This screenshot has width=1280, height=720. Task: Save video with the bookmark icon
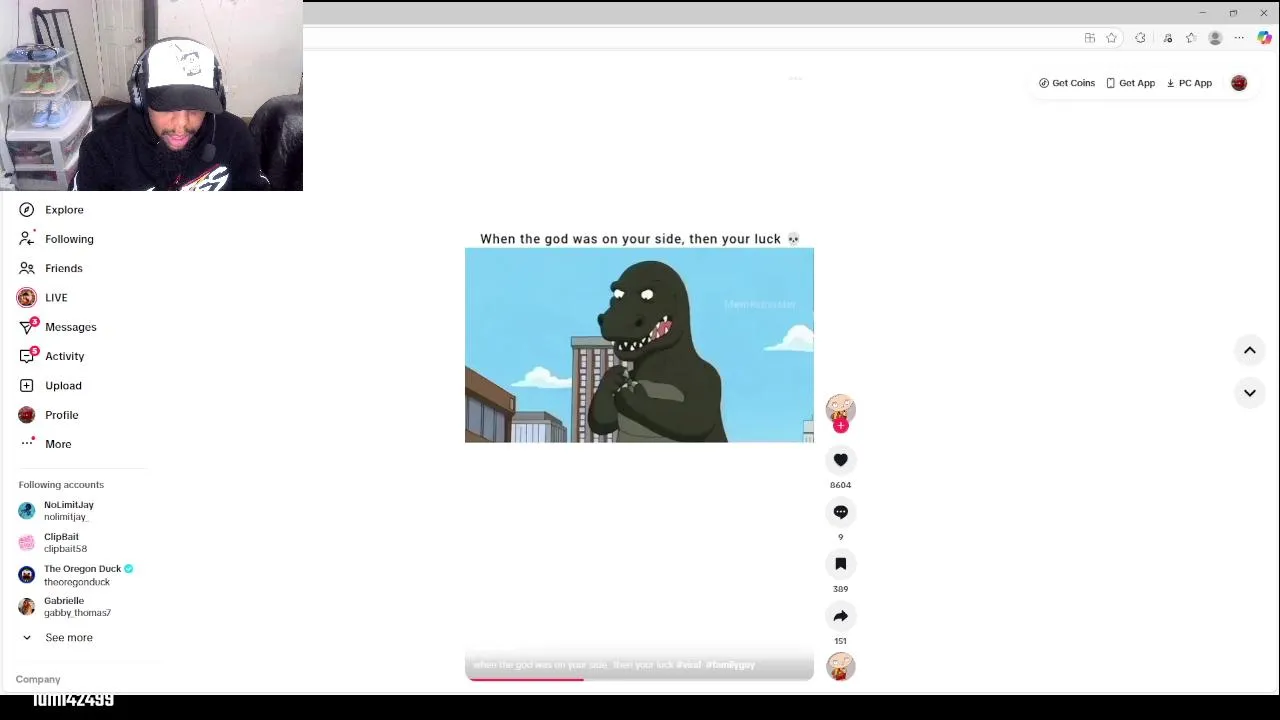[x=841, y=564]
